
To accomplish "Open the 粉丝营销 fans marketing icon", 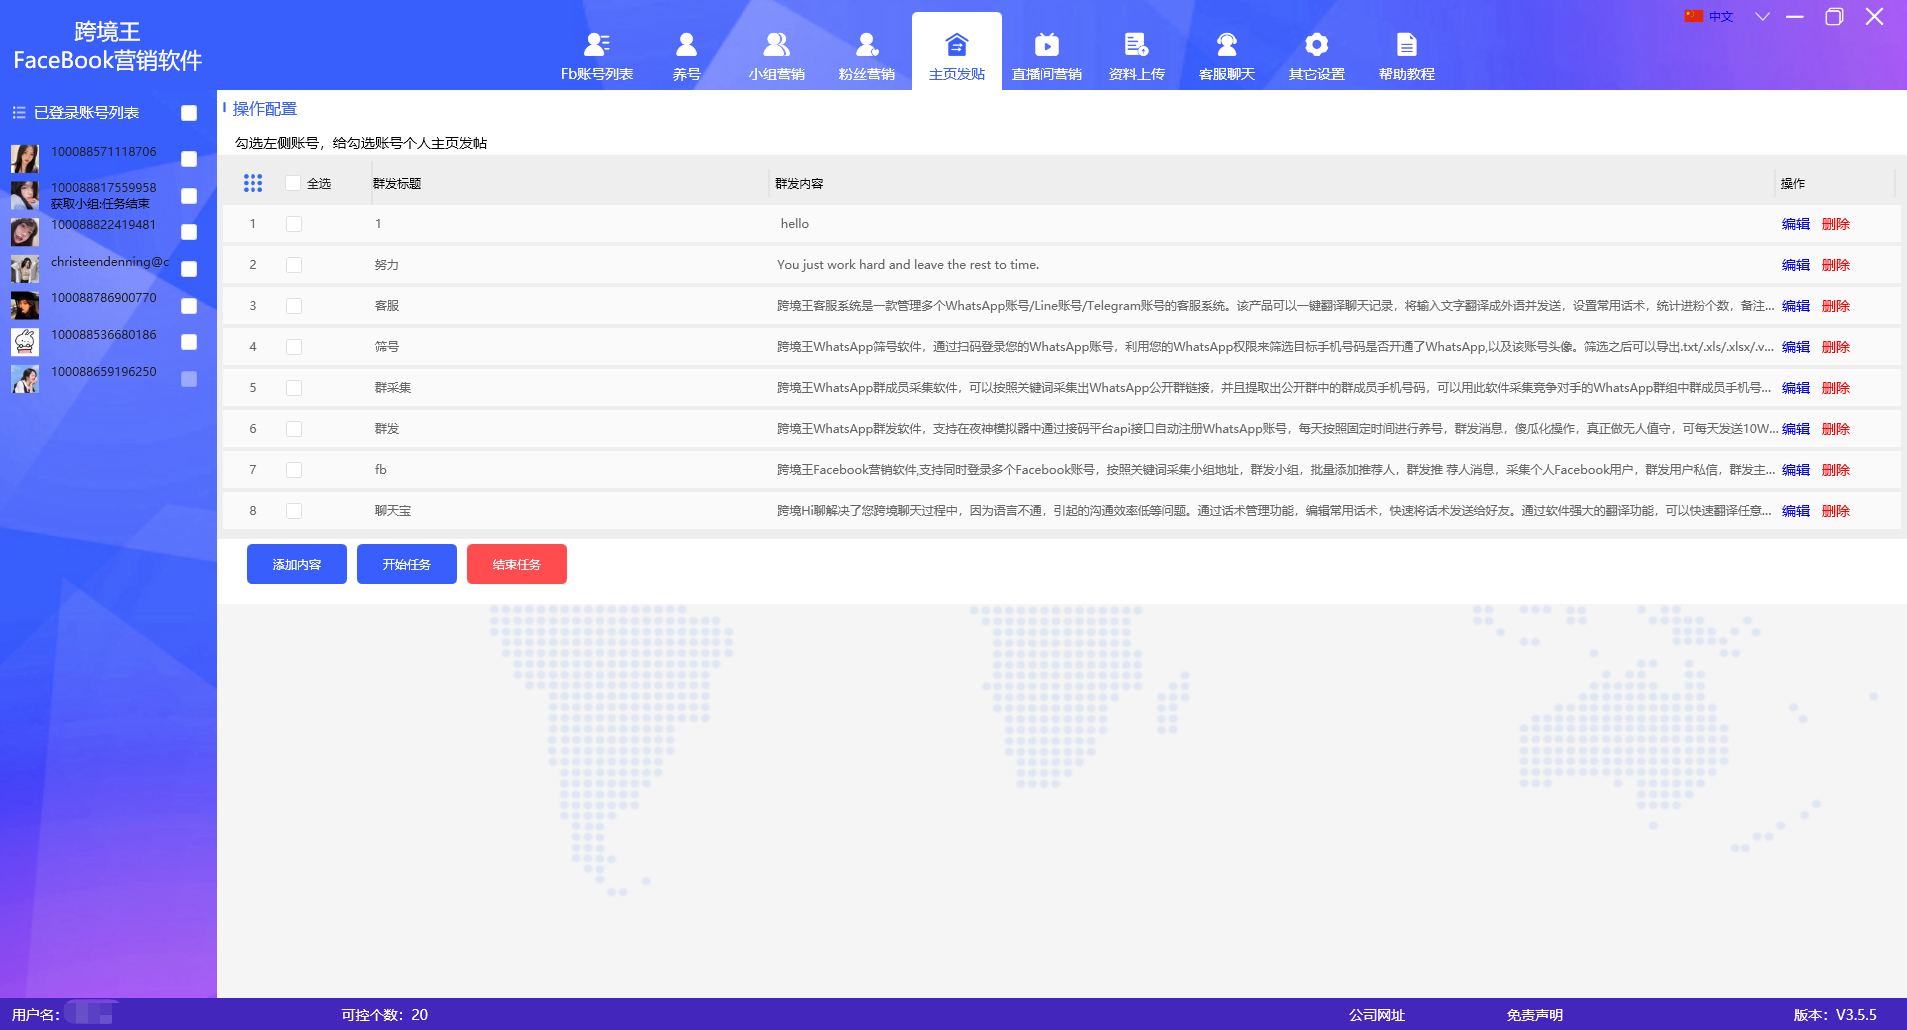I will (866, 45).
